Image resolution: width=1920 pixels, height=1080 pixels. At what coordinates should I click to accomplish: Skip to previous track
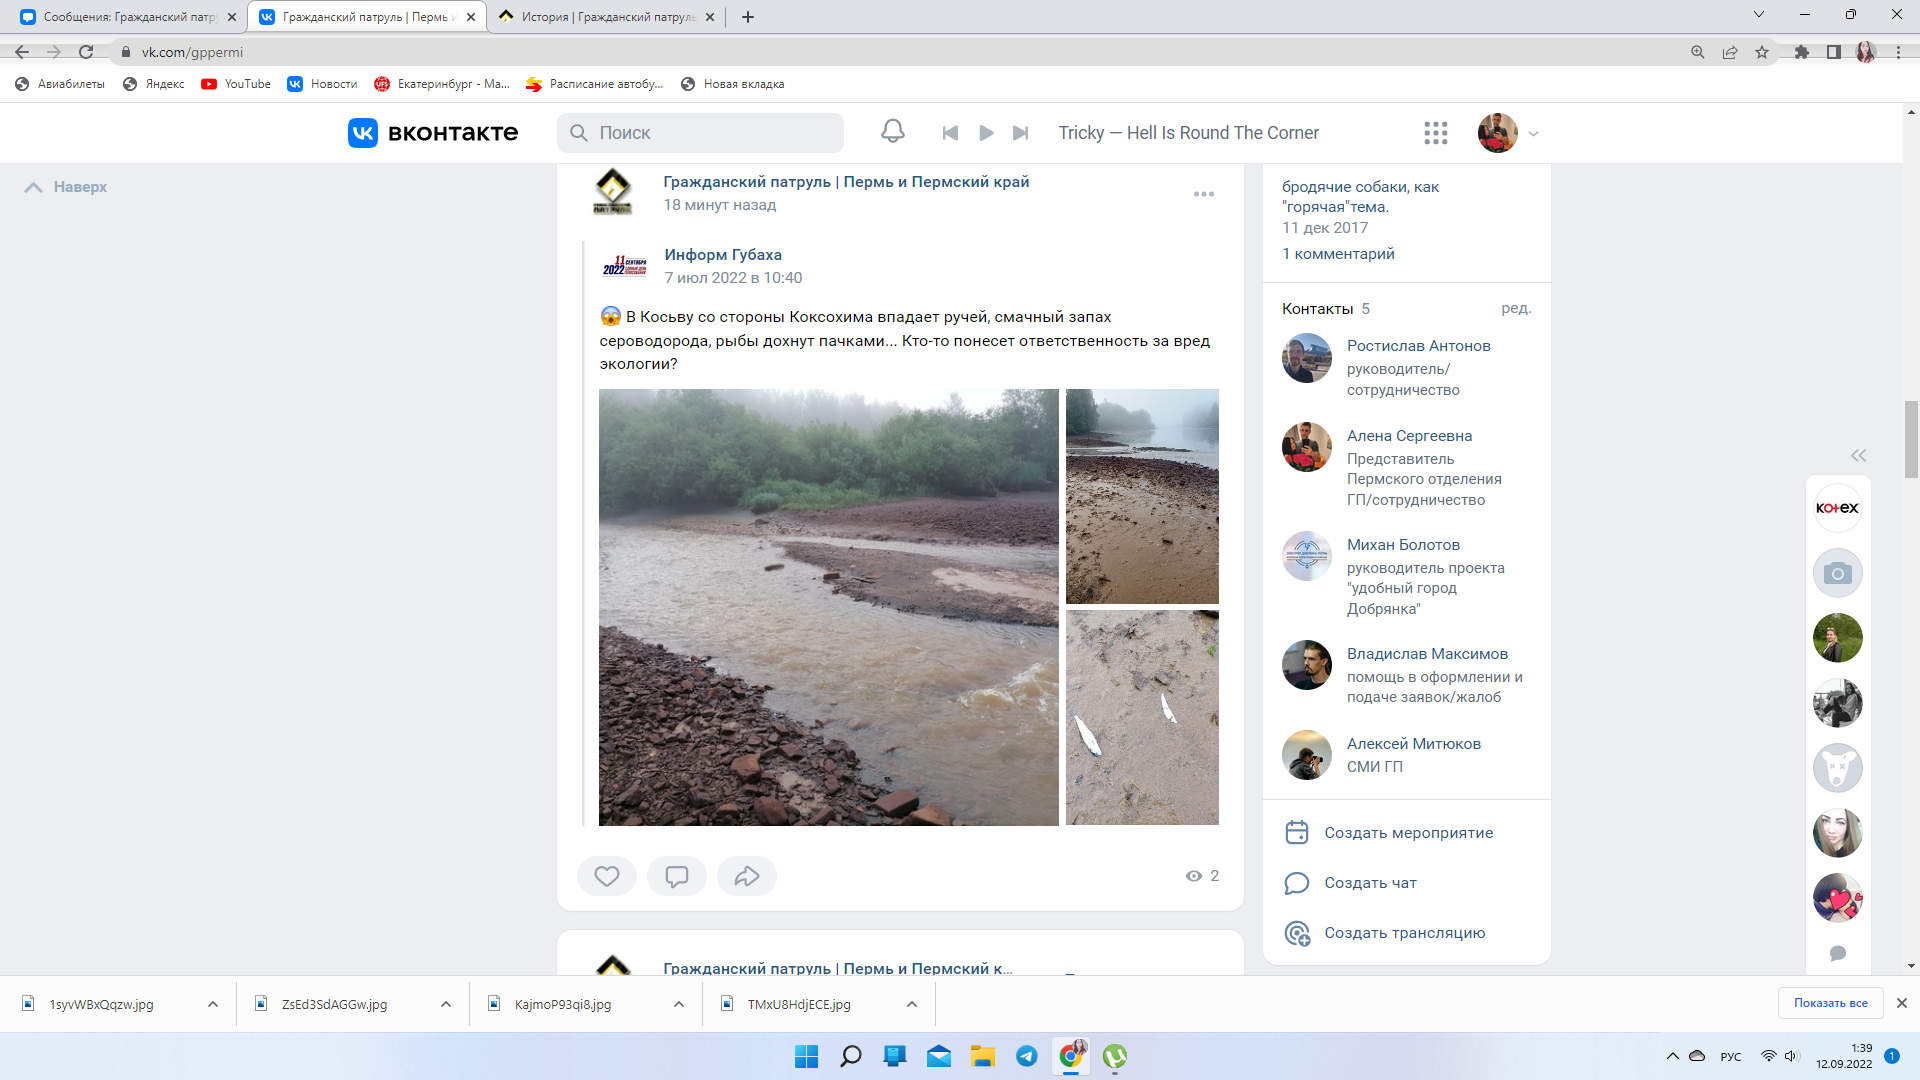click(x=950, y=133)
